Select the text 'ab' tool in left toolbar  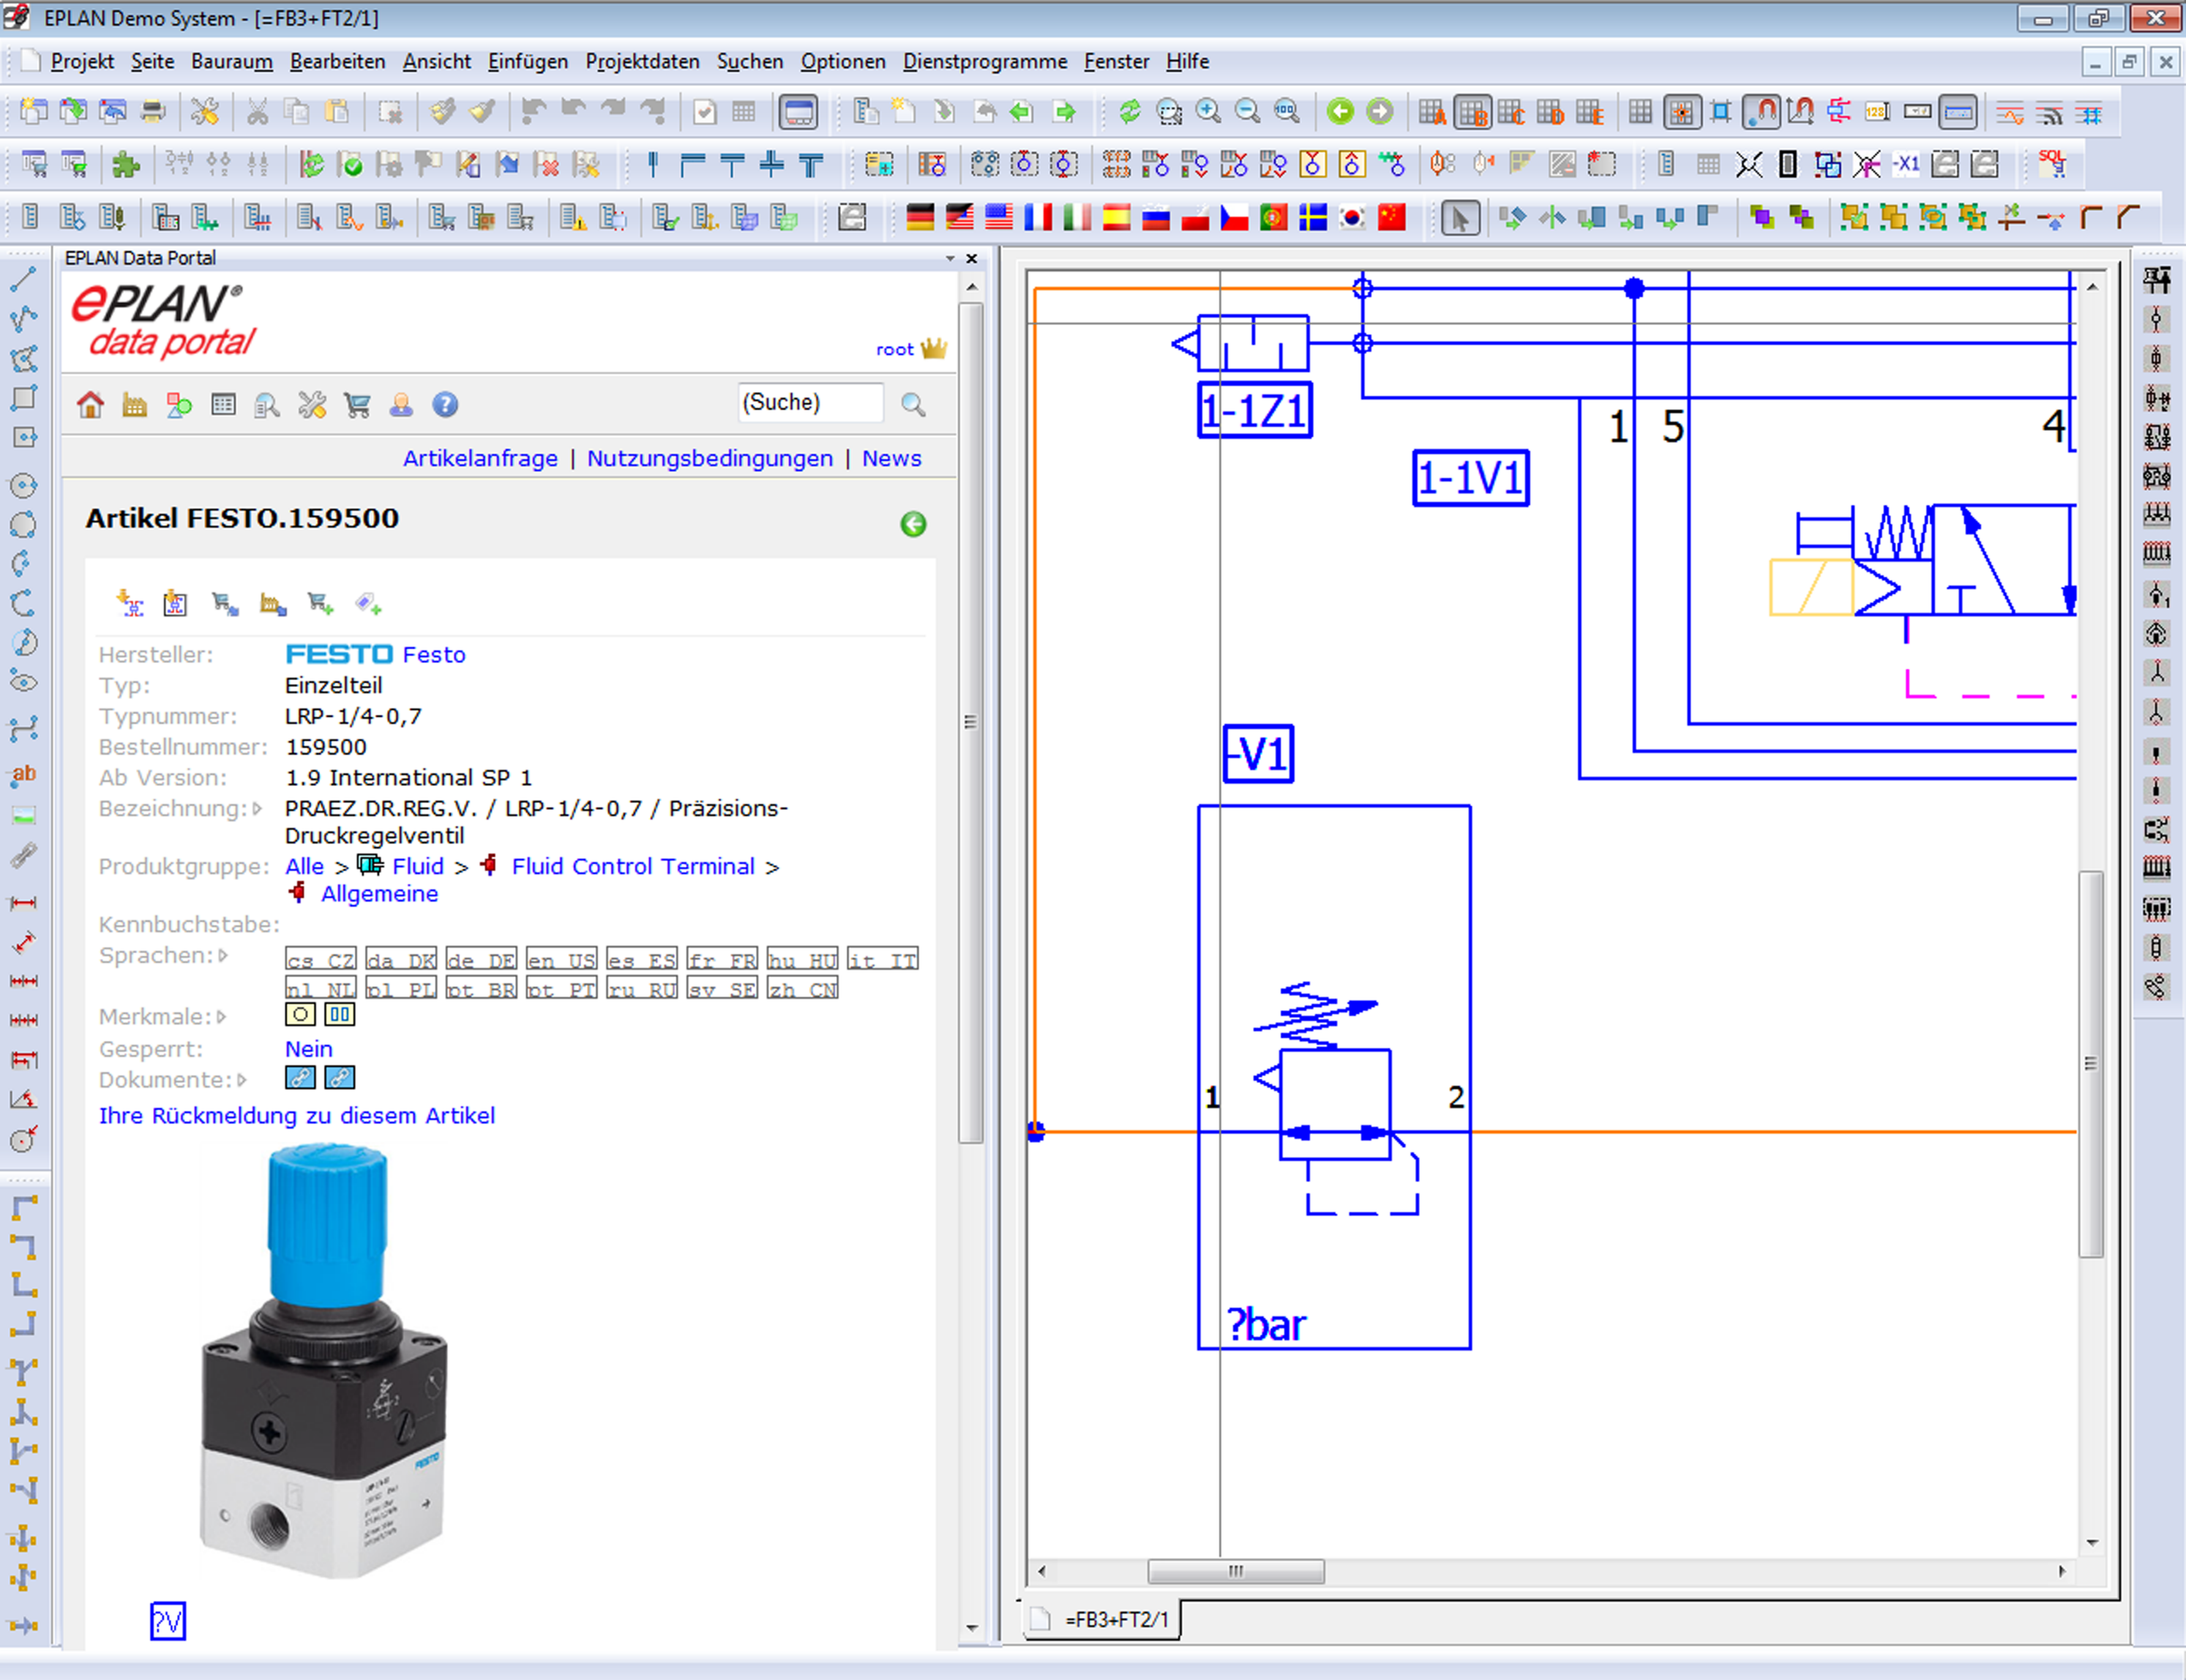(24, 774)
